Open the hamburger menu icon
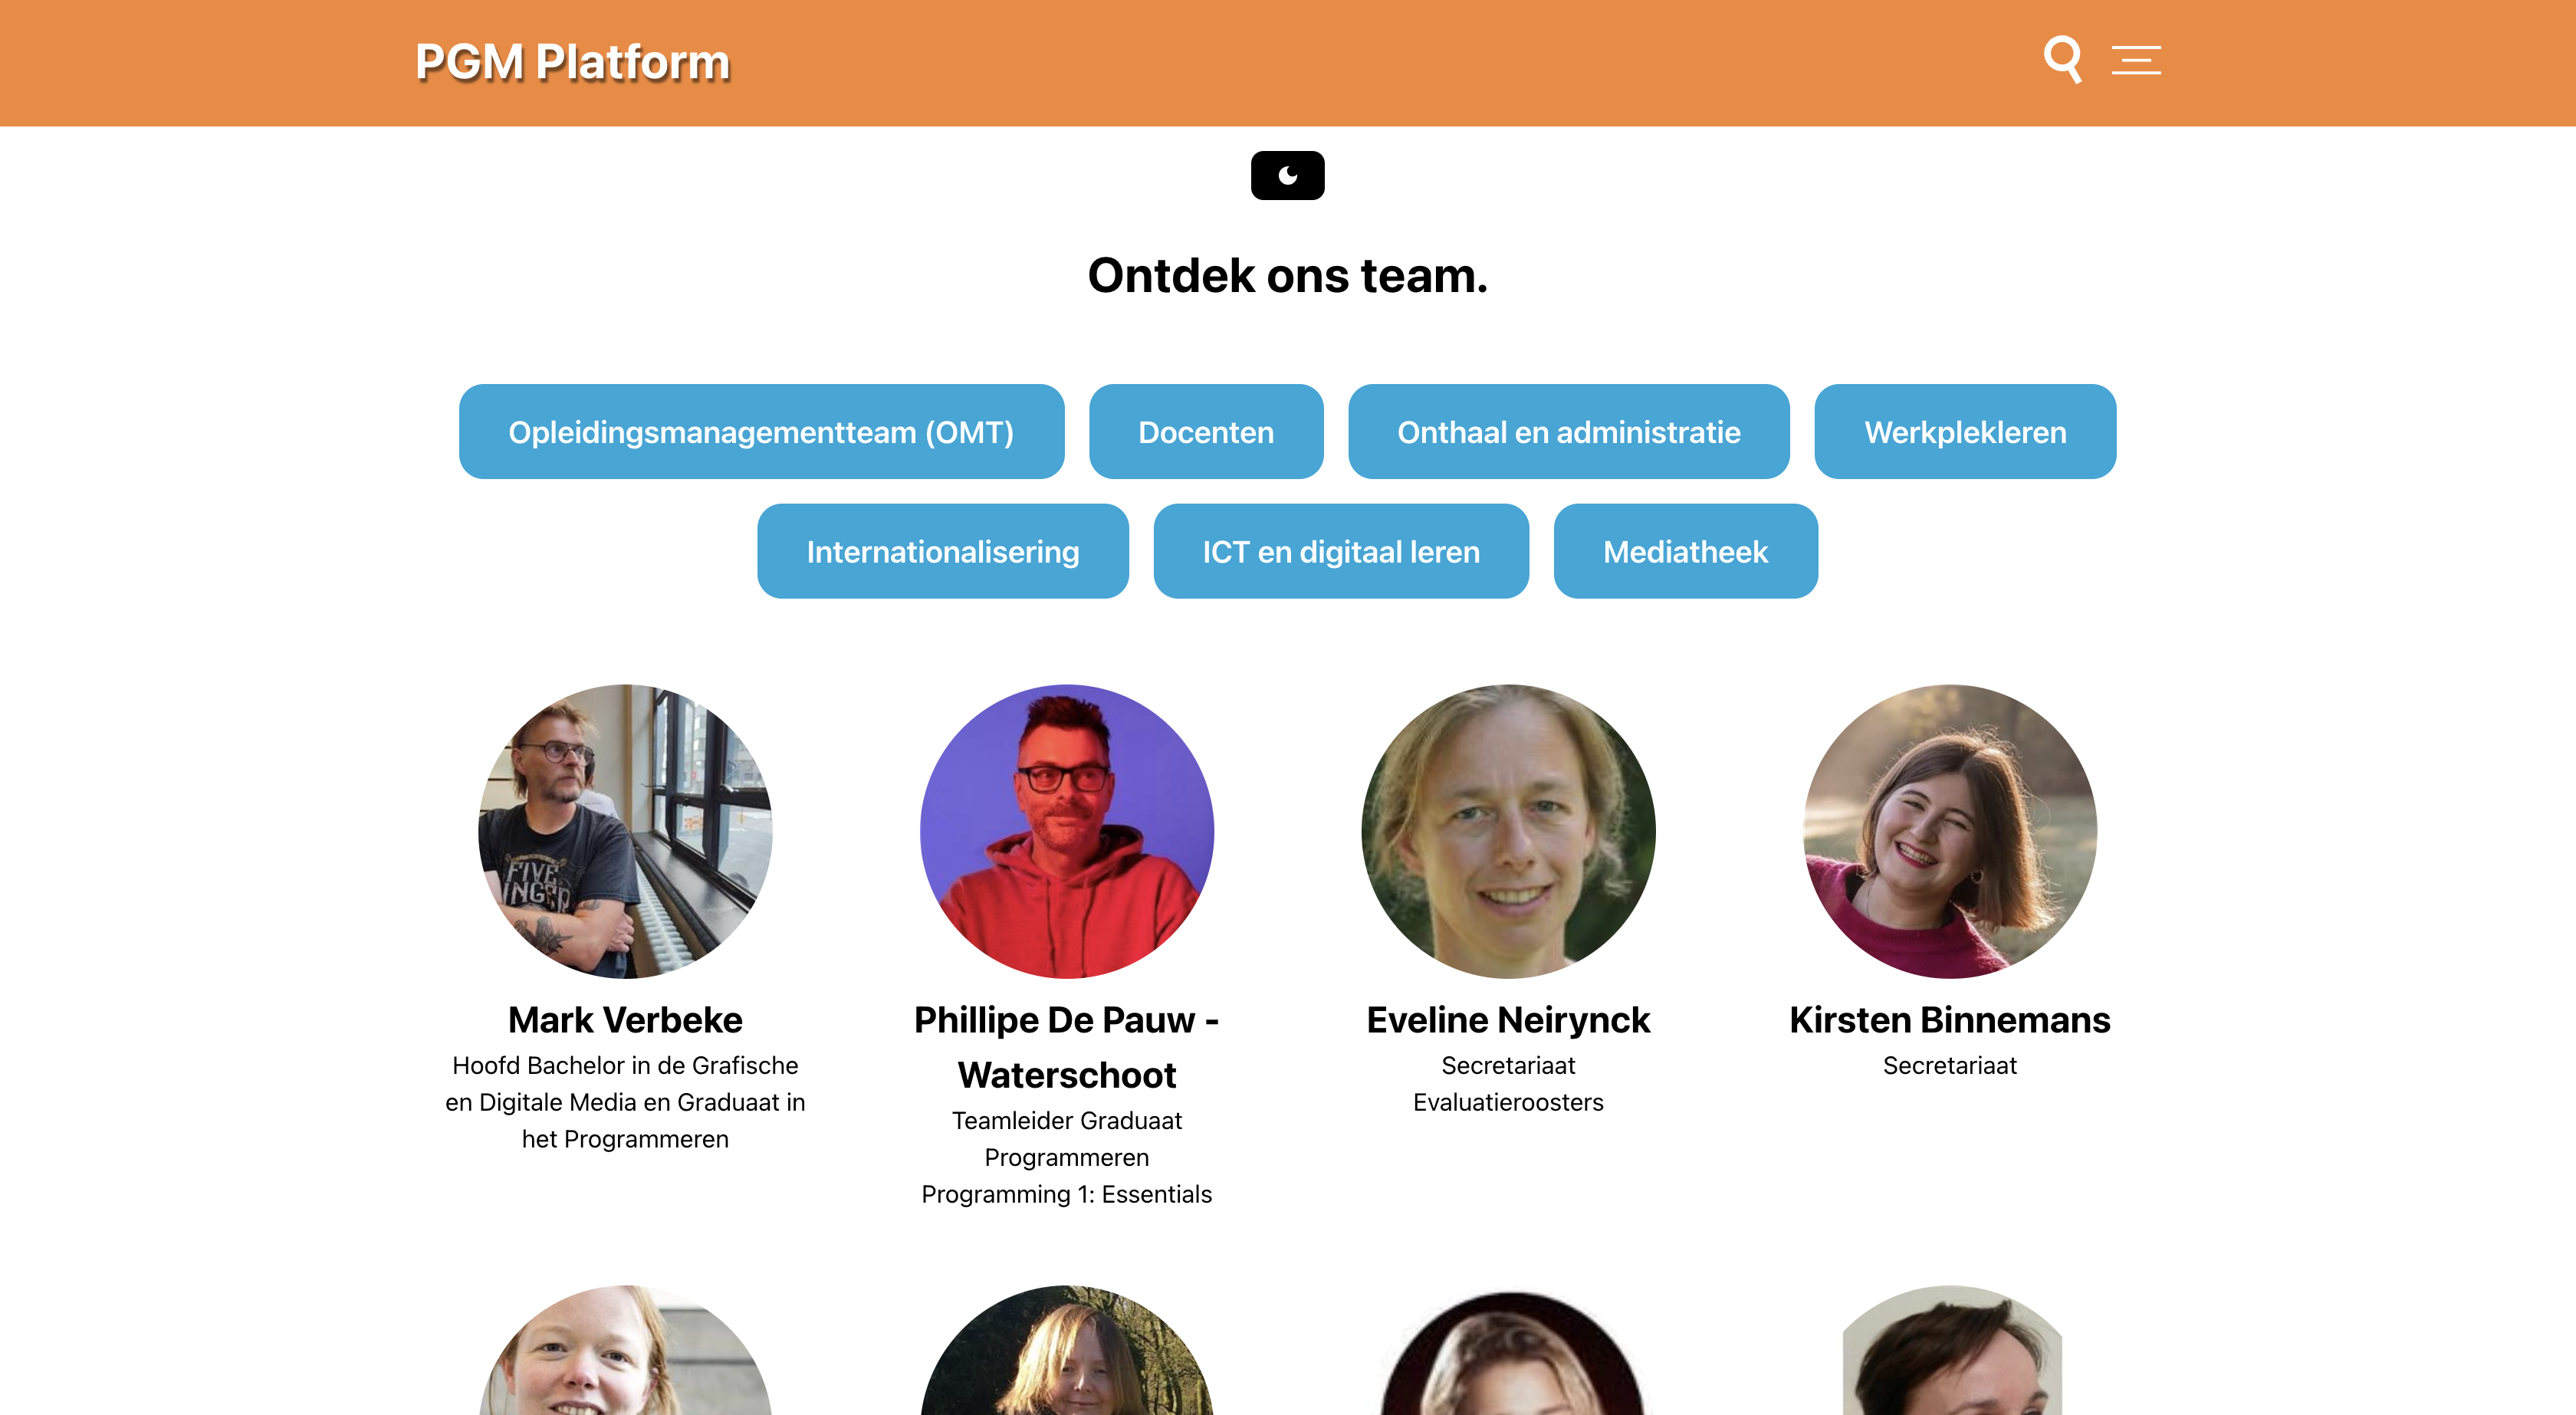 2136,60
